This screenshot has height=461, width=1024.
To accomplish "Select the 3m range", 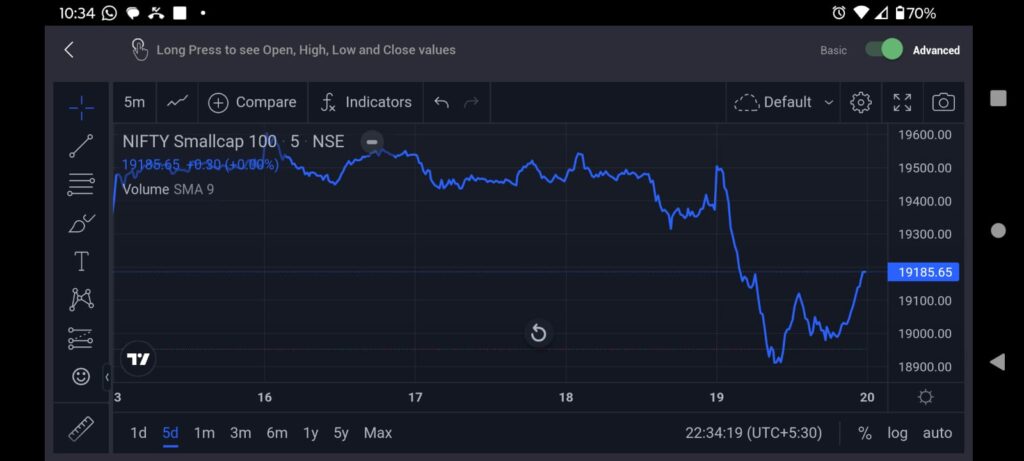I will 240,433.
